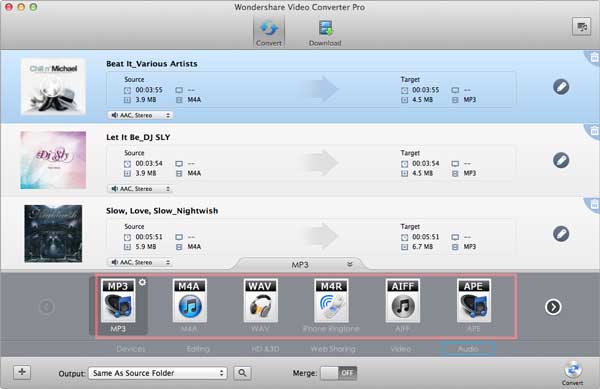Show previous formats with left arrow

[x=47, y=307]
